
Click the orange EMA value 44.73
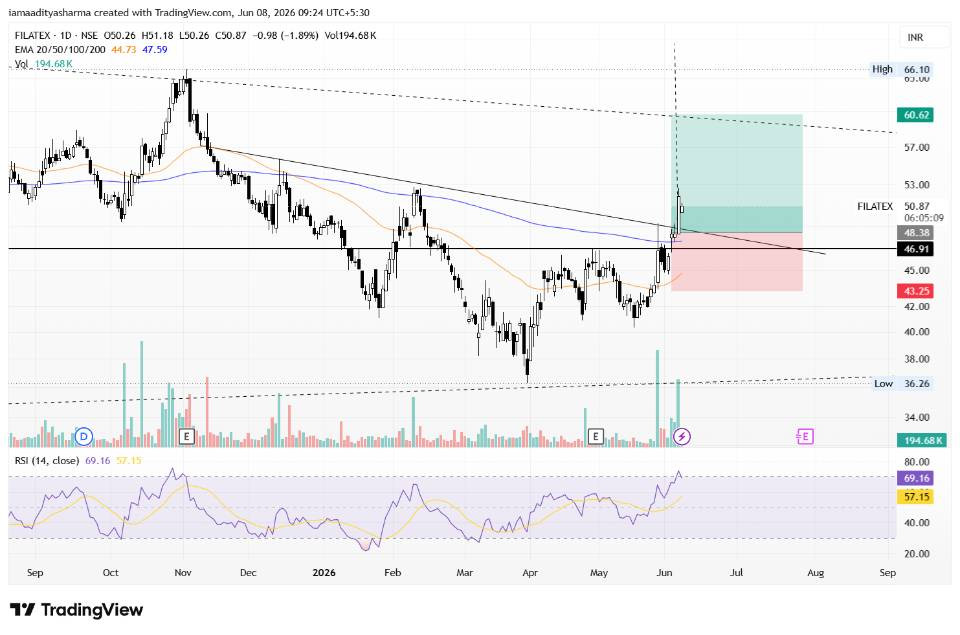tap(124, 50)
